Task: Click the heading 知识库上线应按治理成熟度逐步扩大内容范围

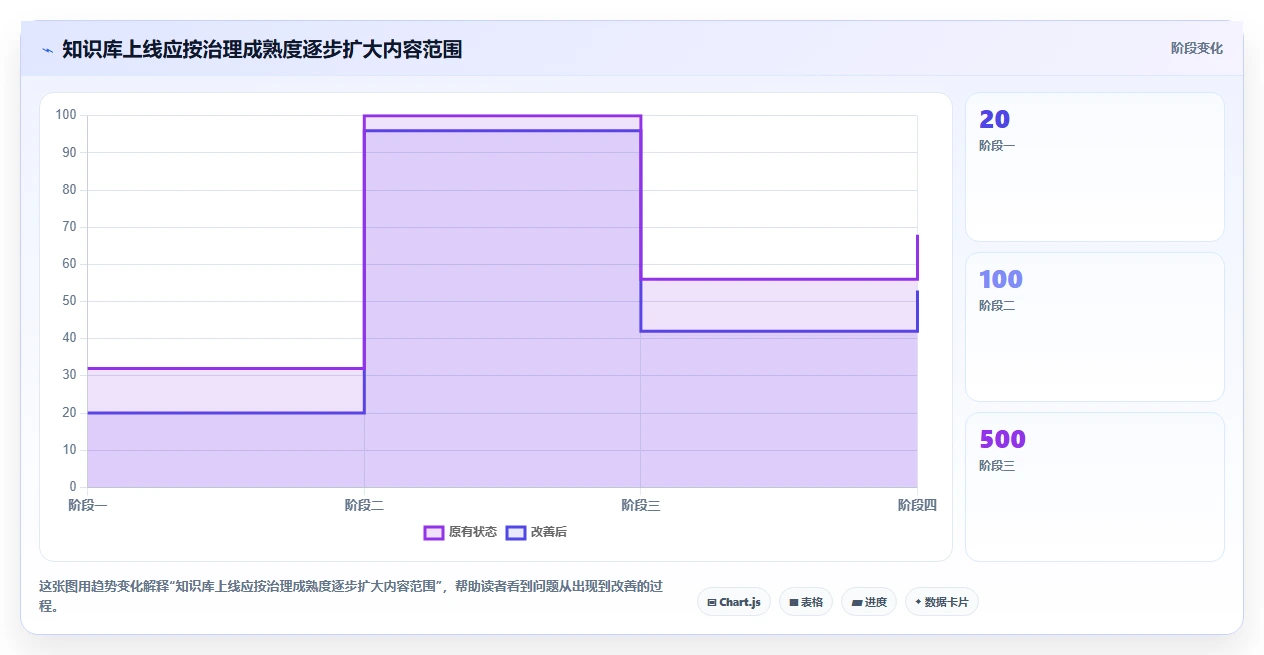Action: coord(262,49)
